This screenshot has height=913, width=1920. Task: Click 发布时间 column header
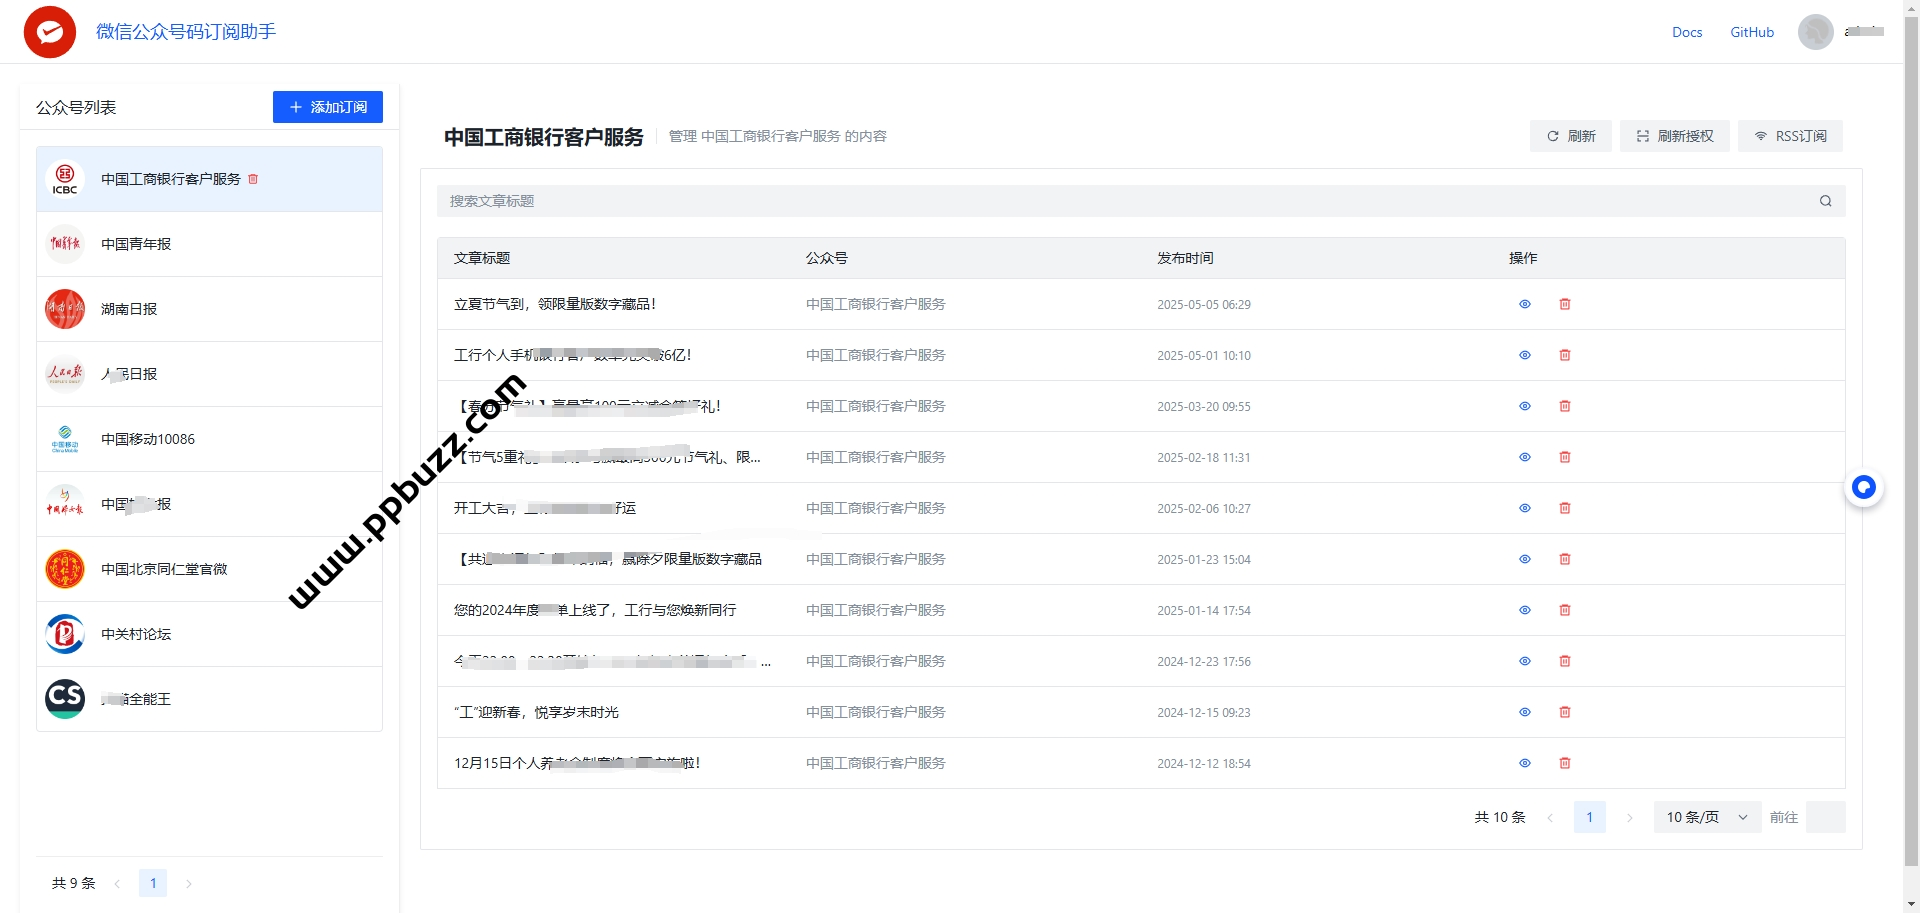1185,258
